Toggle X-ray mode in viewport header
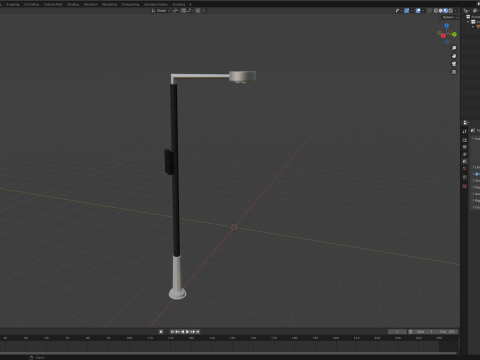This screenshot has width=480, height=360. point(429,11)
